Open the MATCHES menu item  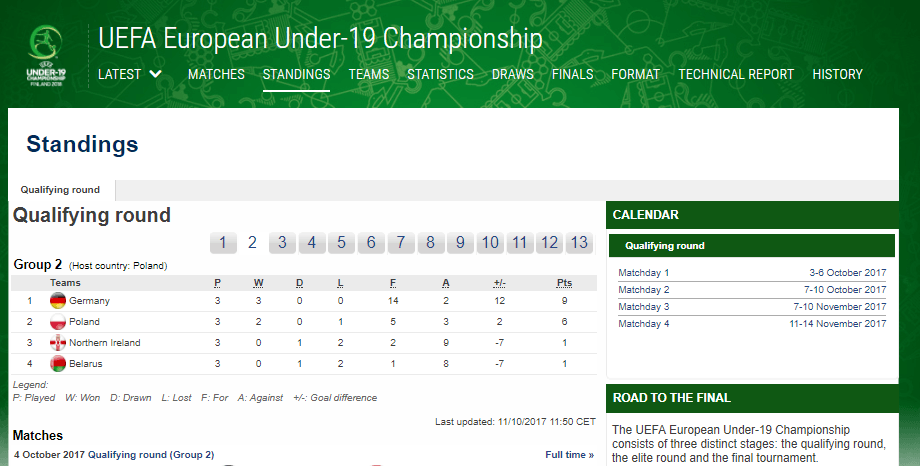[216, 74]
